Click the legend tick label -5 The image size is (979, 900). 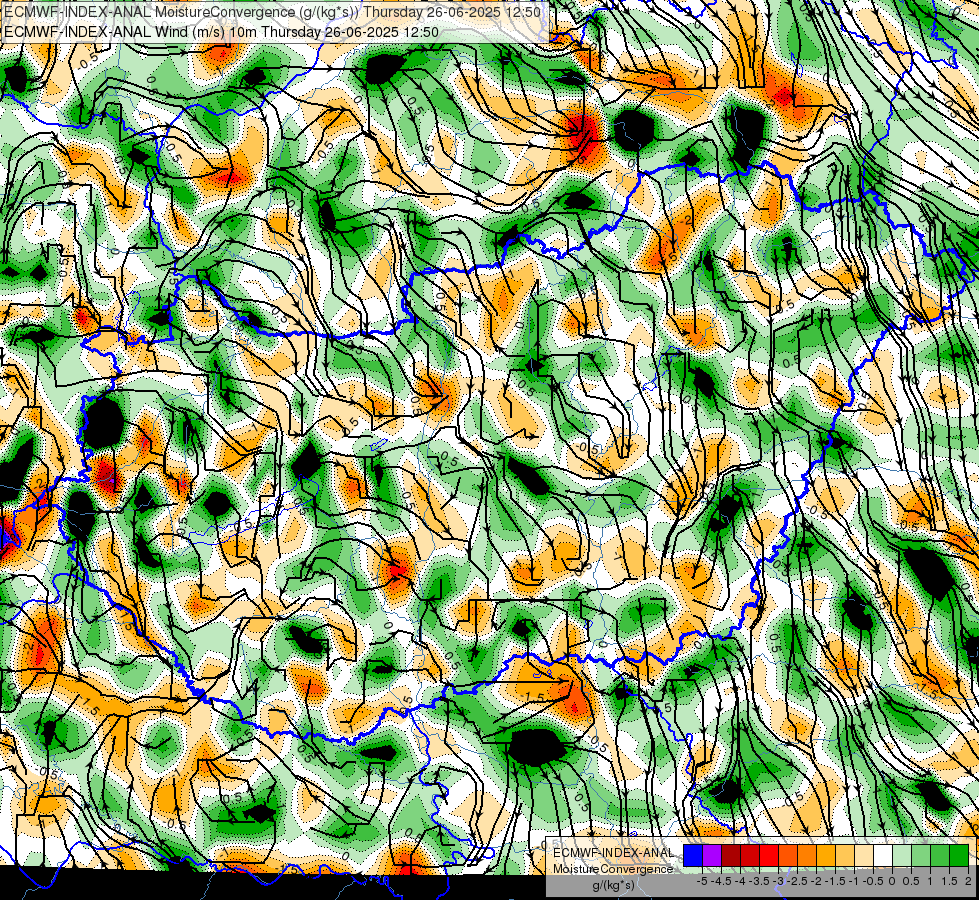702,881
